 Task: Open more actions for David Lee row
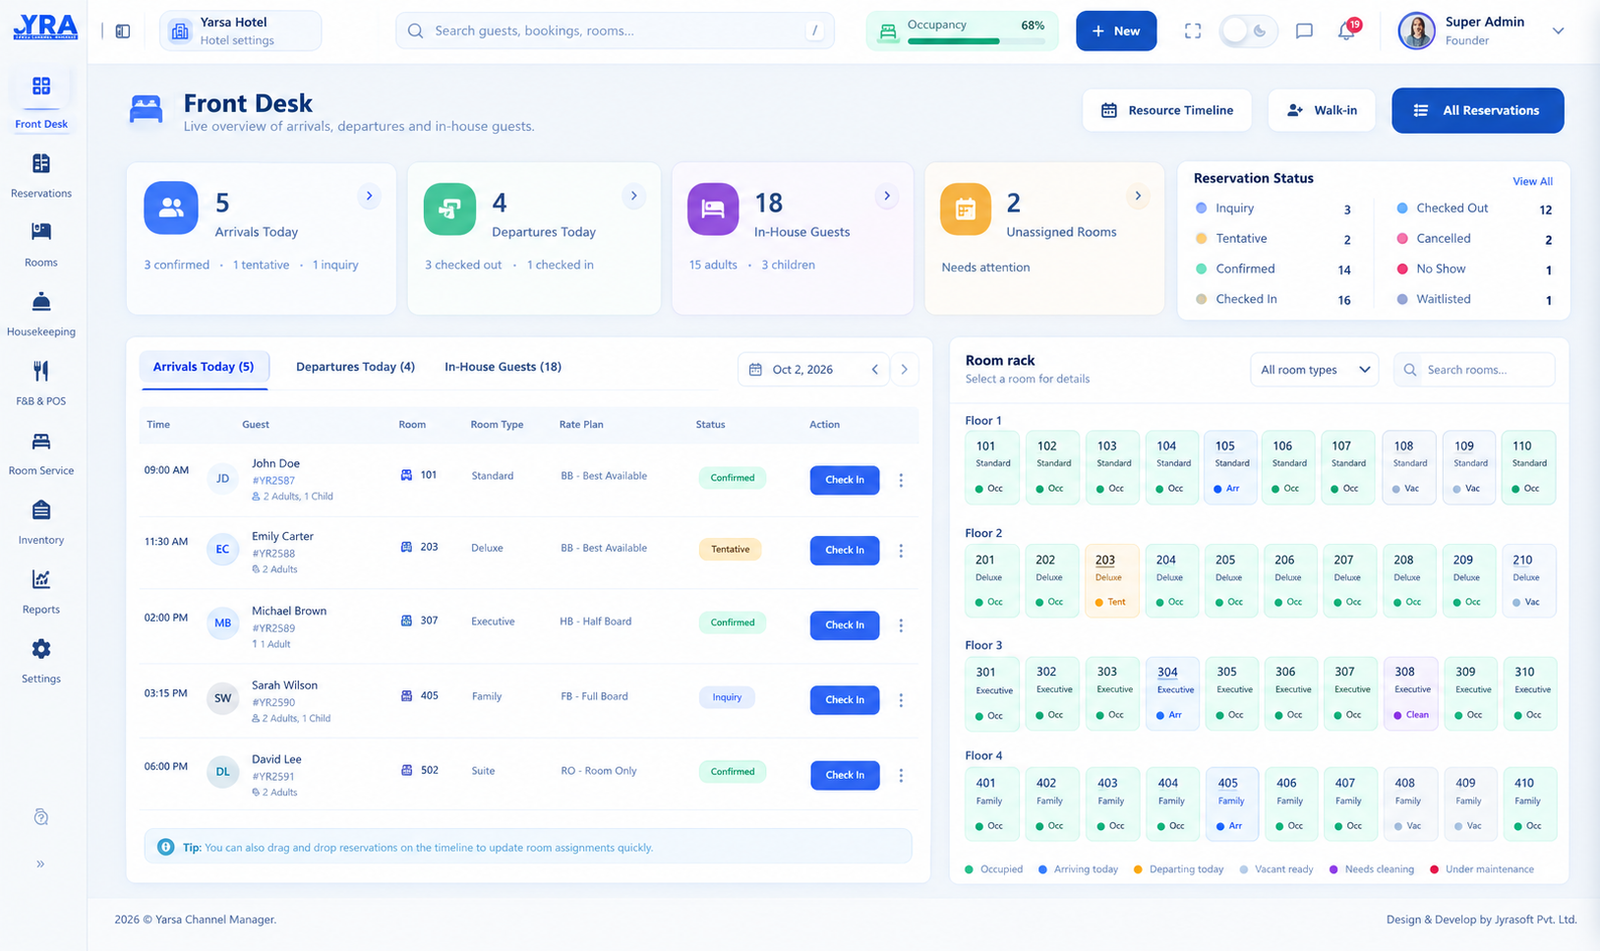(x=901, y=775)
